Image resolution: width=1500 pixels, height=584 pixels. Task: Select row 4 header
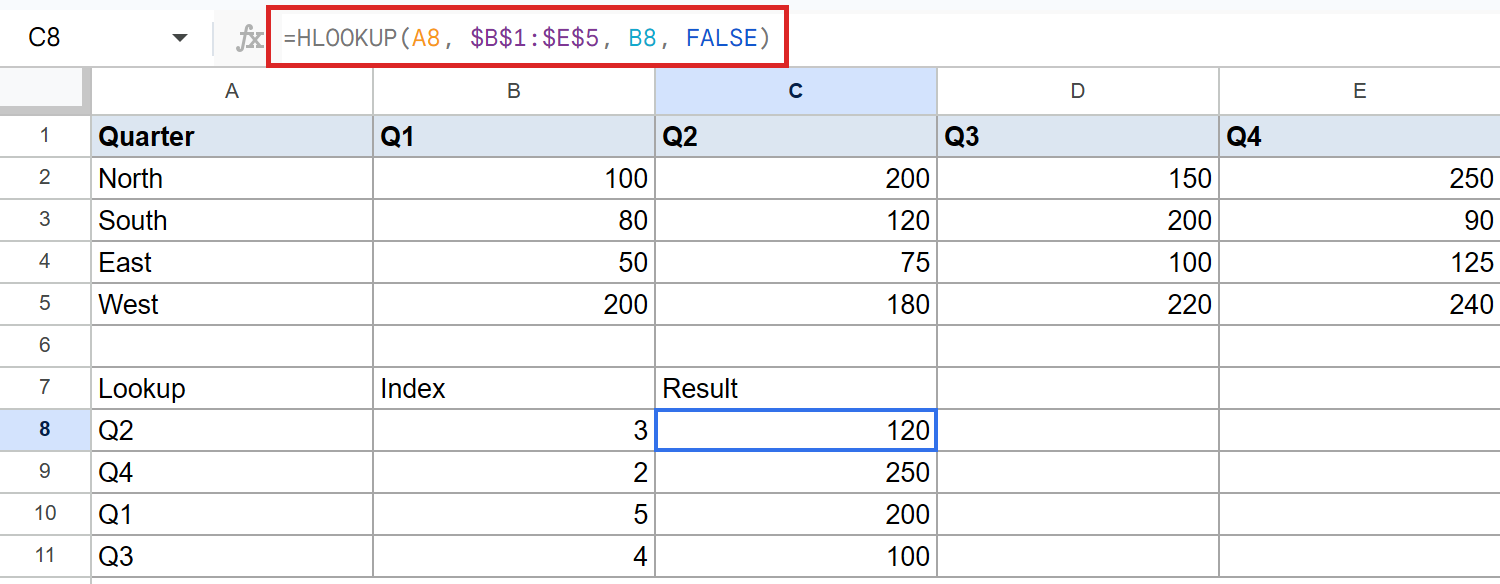45,262
